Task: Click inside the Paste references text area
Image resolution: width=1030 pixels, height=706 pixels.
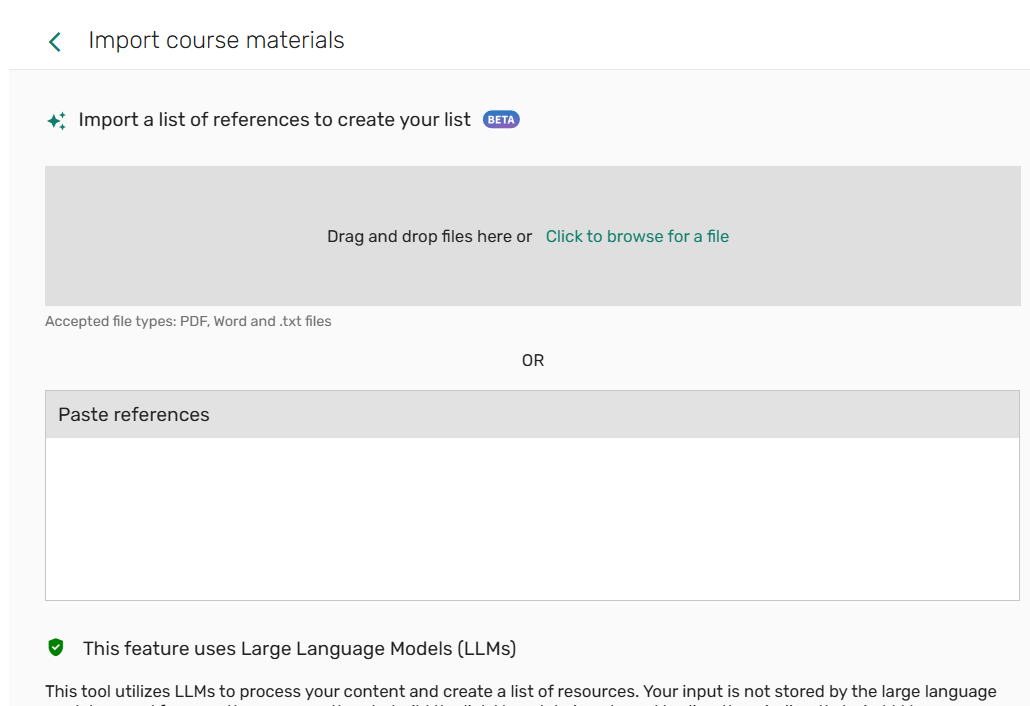Action: point(532,518)
